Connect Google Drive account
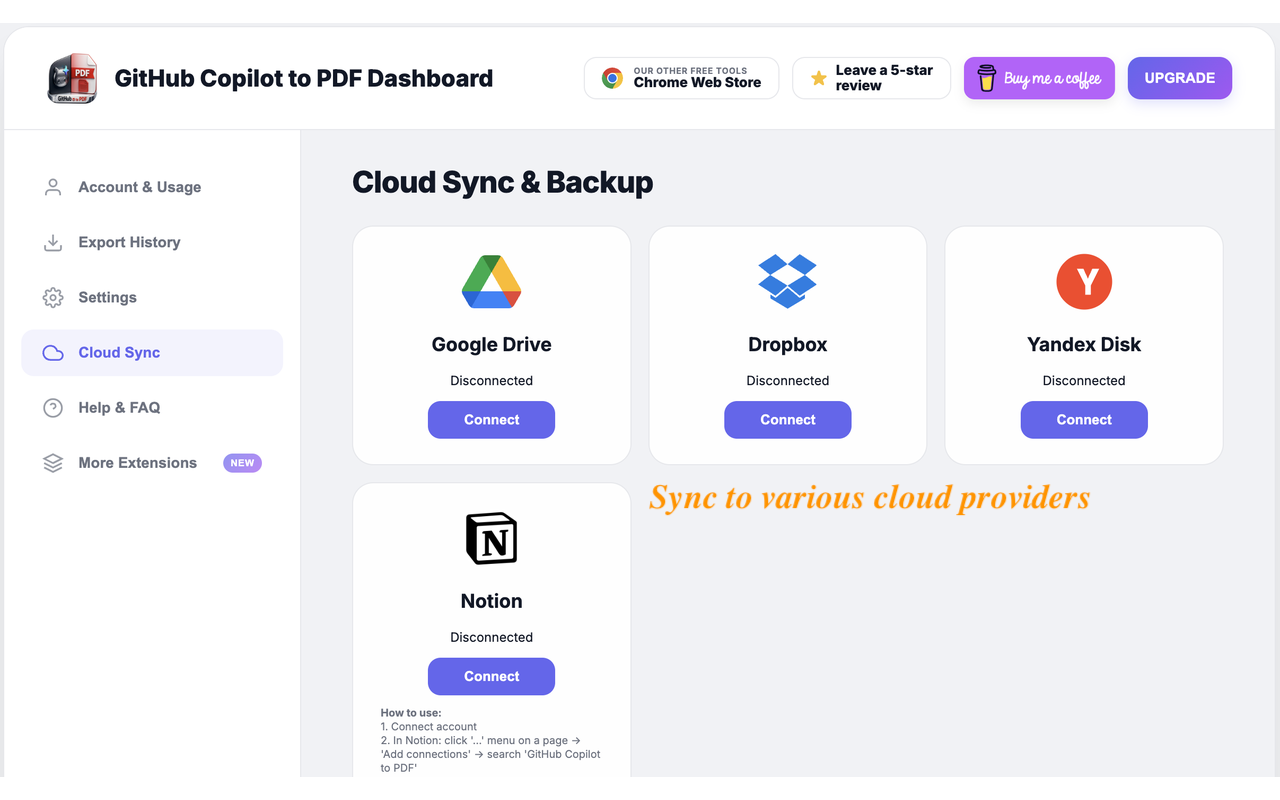 click(492, 420)
